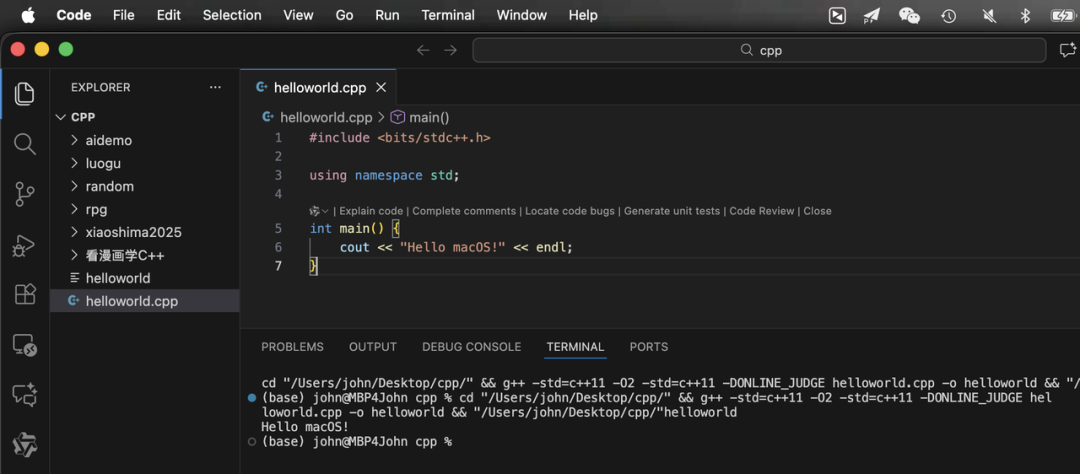Image resolution: width=1080 pixels, height=474 pixels.
Task: Click the paper plane menu bar icon
Action: [871, 16]
